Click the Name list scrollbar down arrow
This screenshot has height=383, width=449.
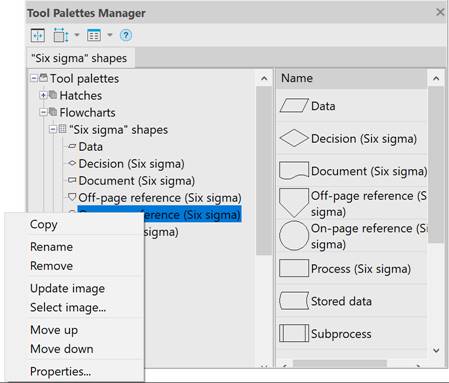[x=436, y=350]
